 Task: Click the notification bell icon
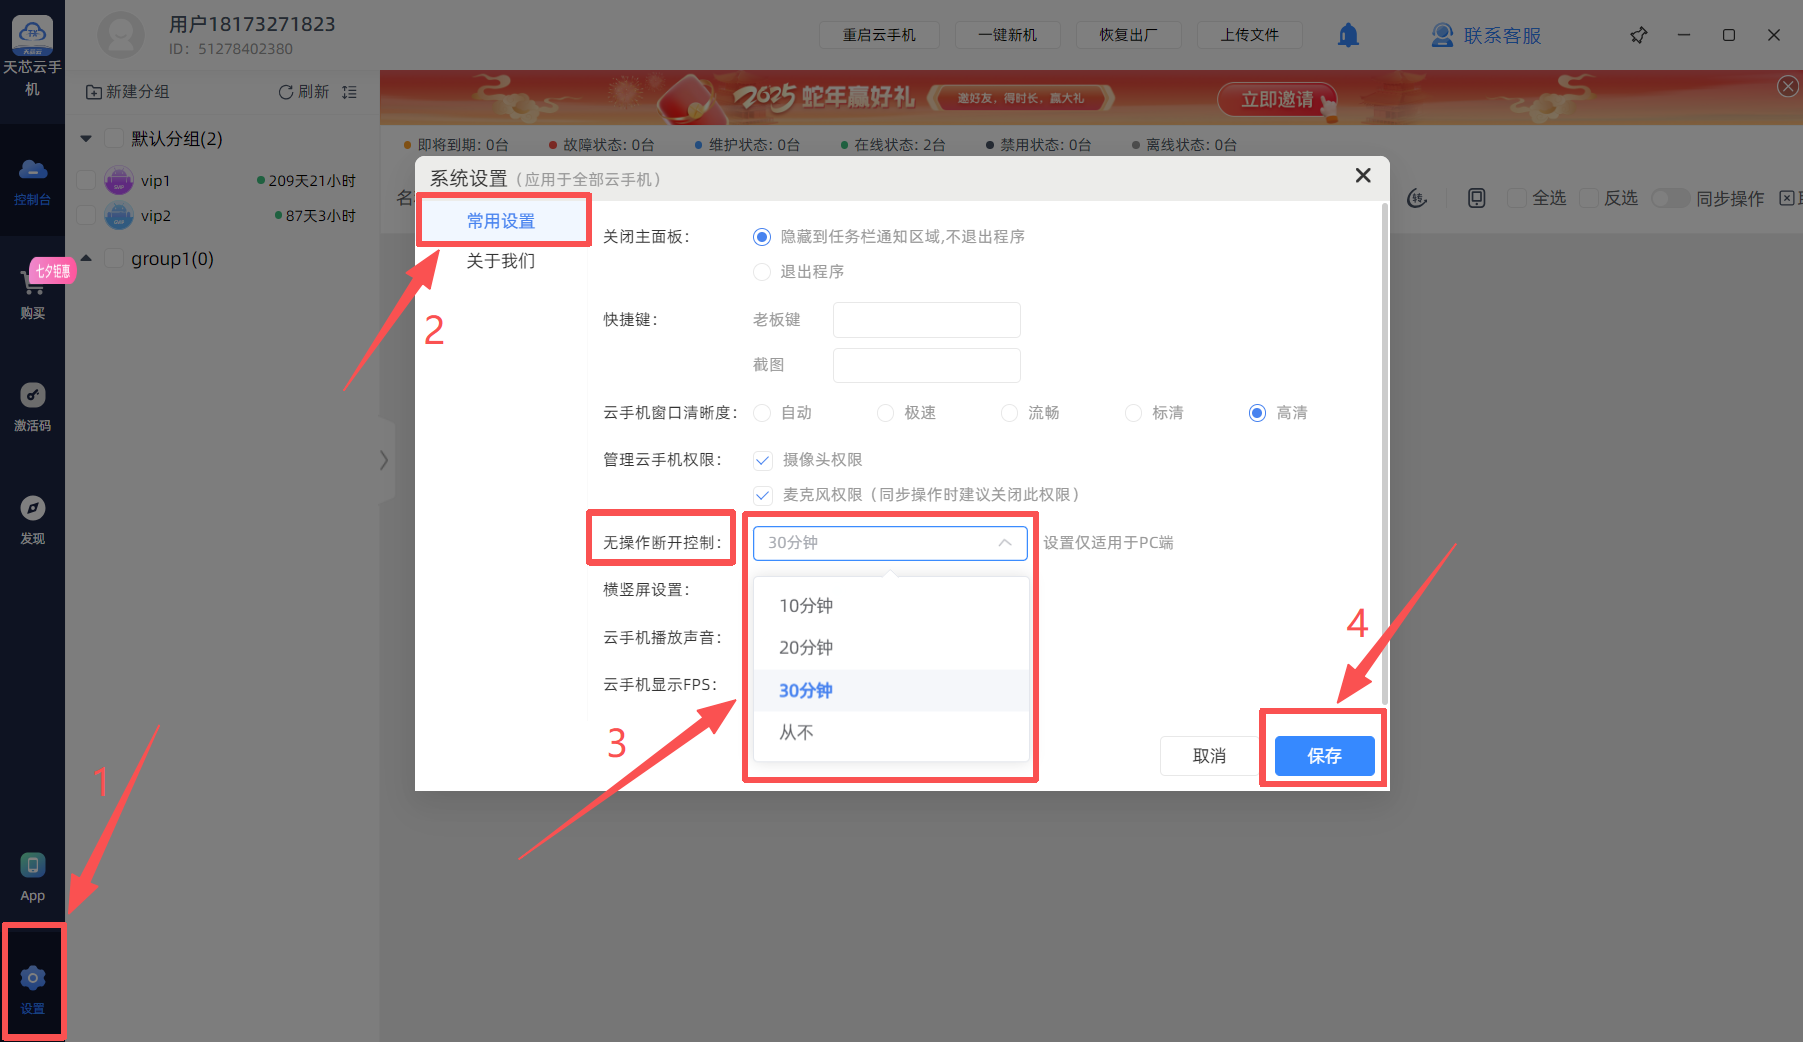1348,35
